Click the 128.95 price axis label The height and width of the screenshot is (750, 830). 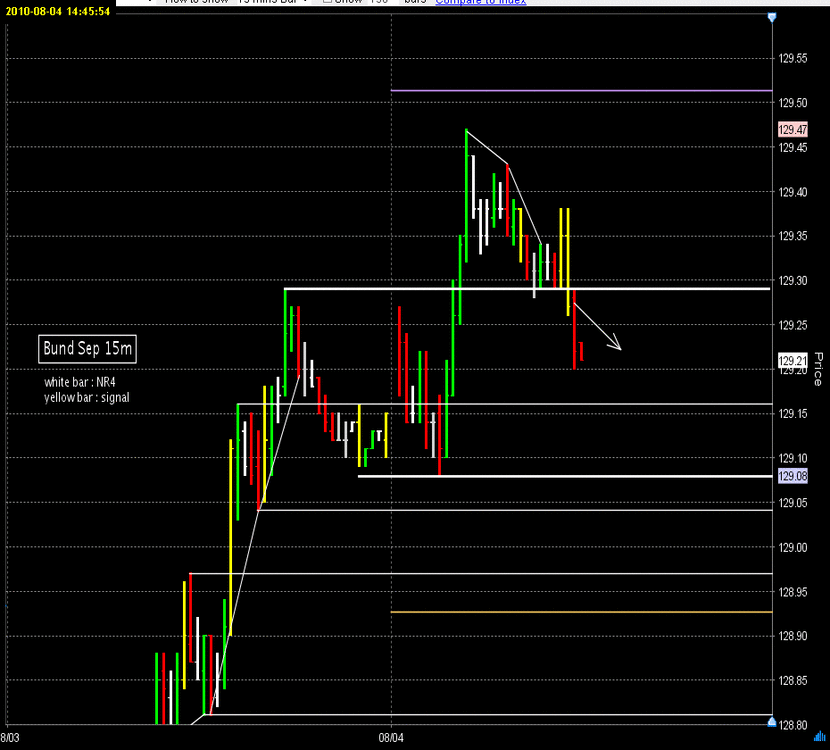(793, 592)
